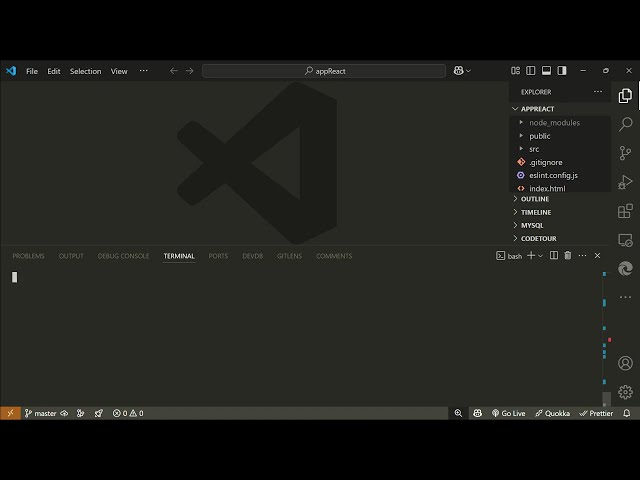Show more menu items ellipsis

143,71
